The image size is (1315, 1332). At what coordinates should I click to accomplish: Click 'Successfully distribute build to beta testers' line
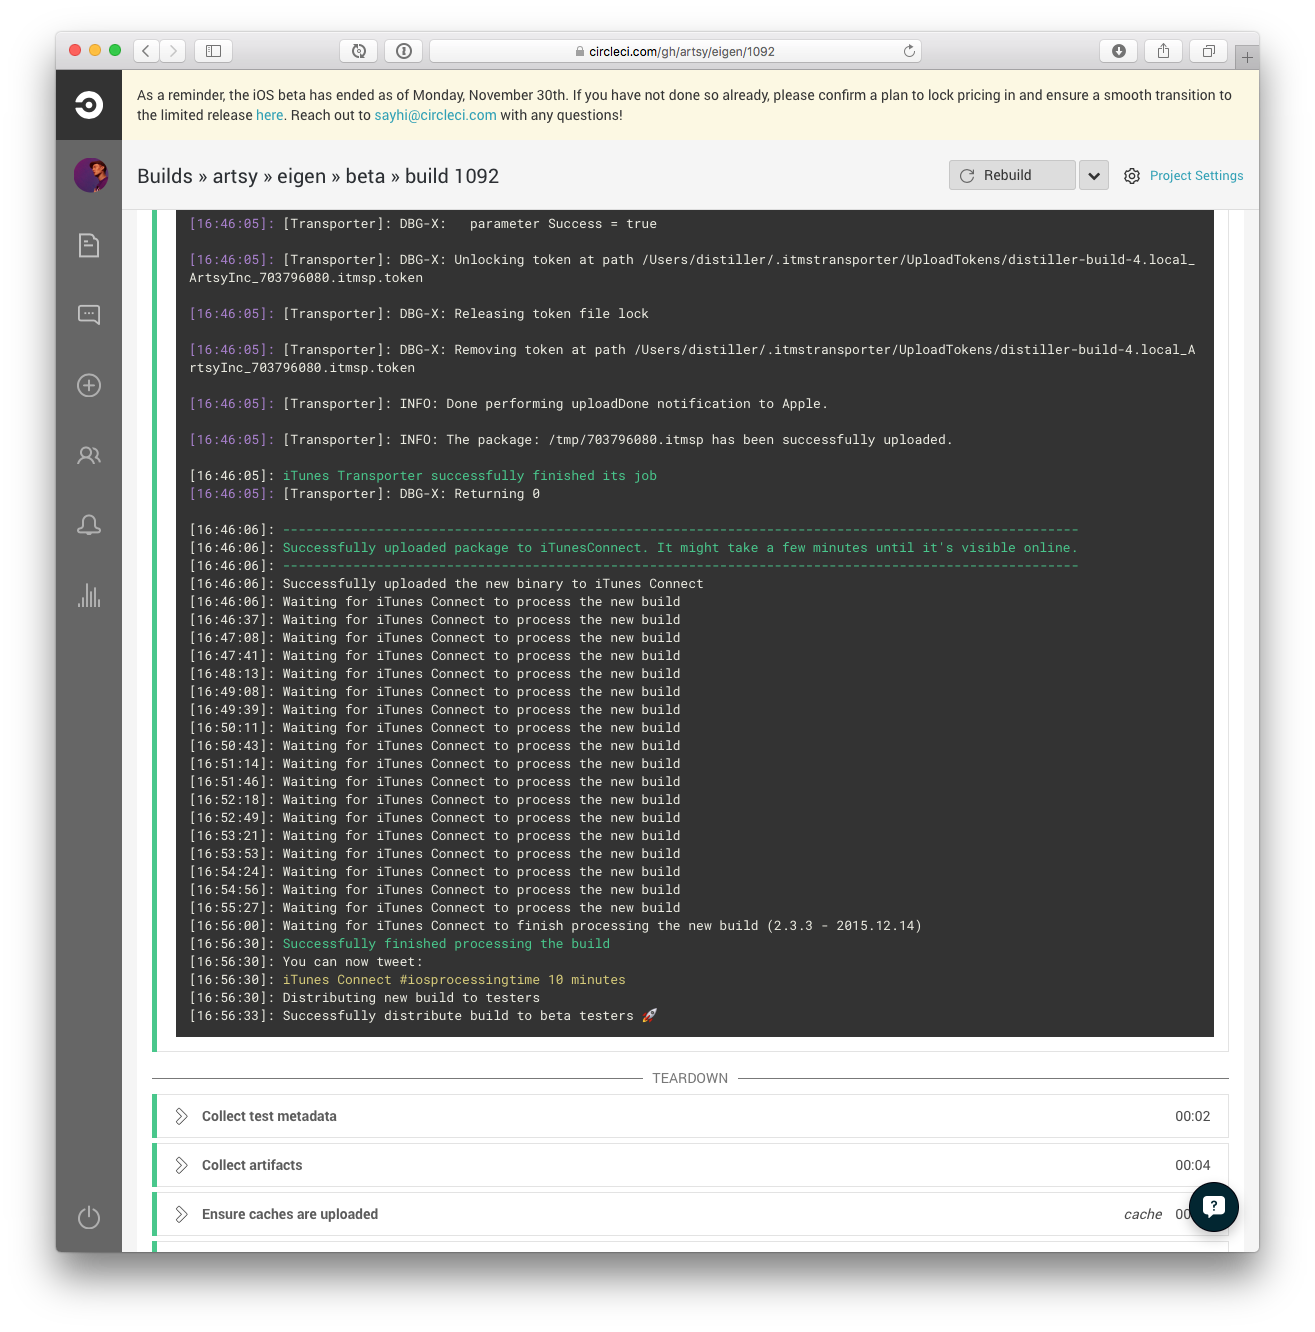(x=470, y=1016)
